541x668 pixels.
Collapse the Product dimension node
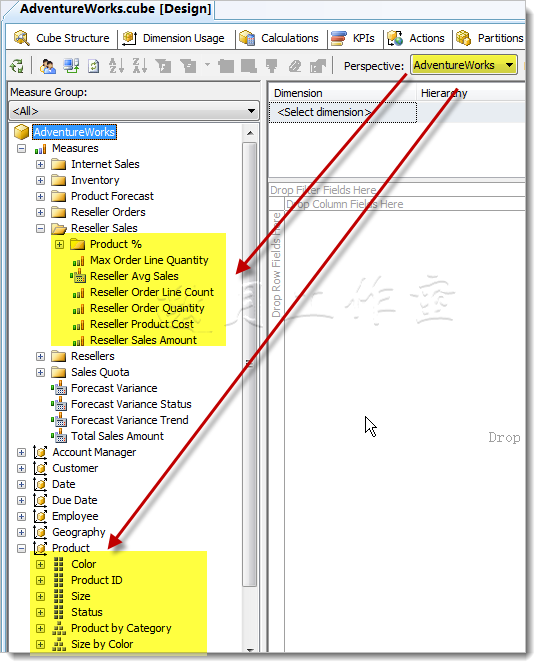tap(21, 549)
